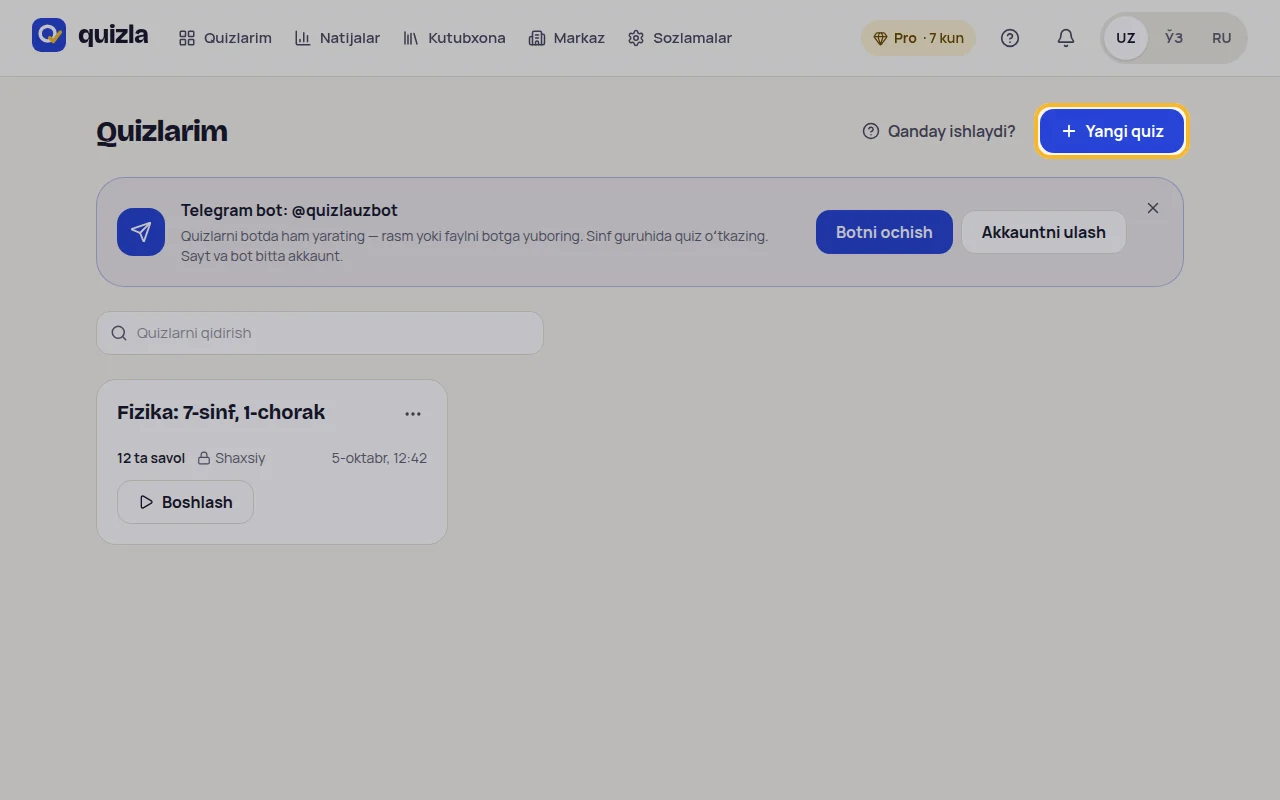1280x800 pixels.
Task: Open the Natijalar page
Action: point(337,38)
